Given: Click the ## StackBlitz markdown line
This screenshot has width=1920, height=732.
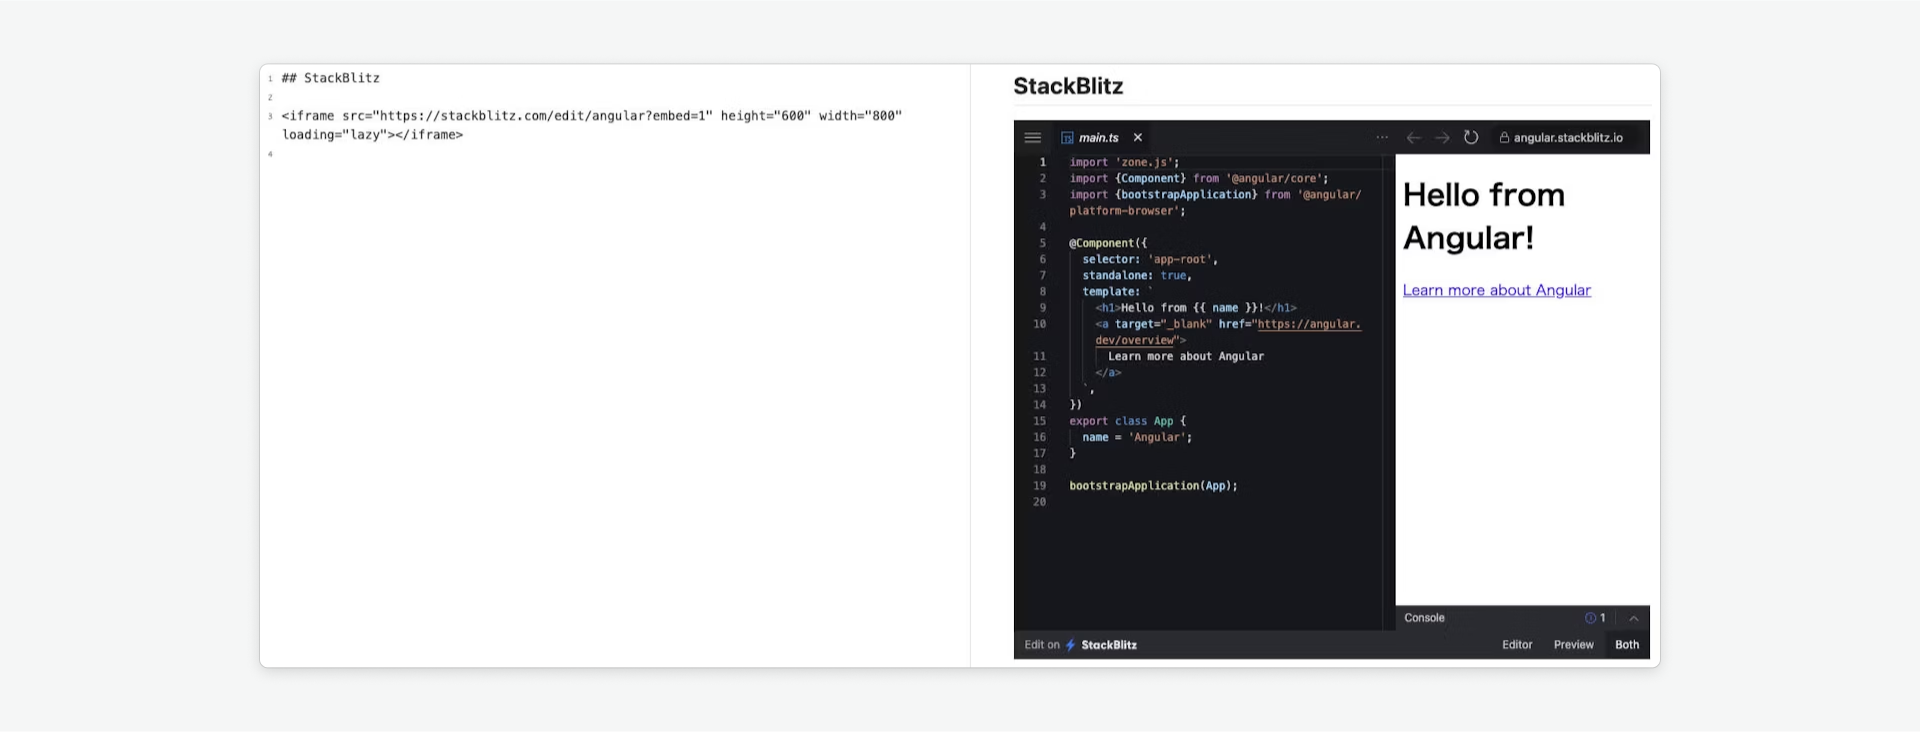Looking at the screenshot, I should pyautogui.click(x=330, y=78).
